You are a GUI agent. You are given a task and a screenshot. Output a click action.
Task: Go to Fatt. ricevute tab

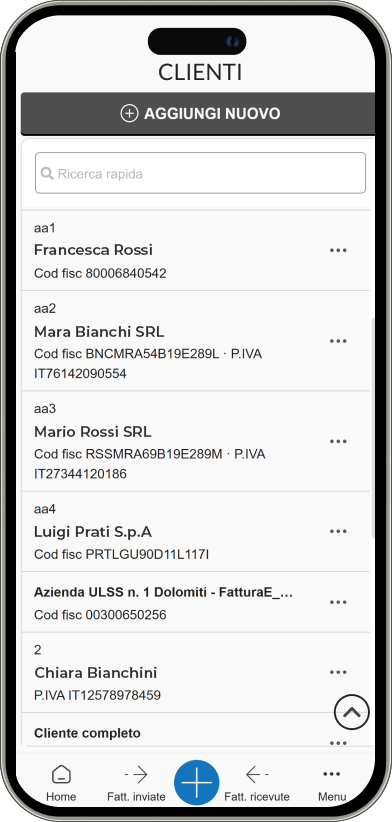(257, 783)
